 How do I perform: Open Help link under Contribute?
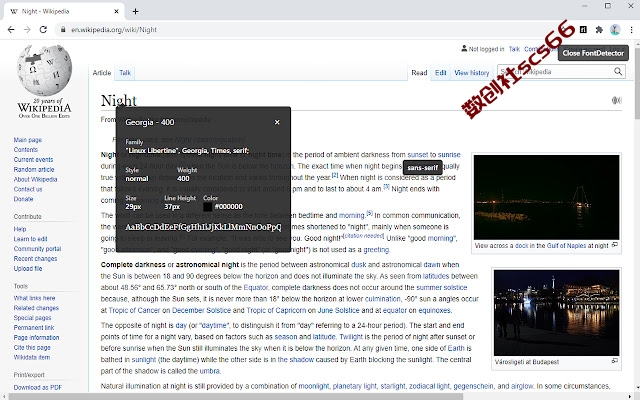pyautogui.click(x=20, y=229)
